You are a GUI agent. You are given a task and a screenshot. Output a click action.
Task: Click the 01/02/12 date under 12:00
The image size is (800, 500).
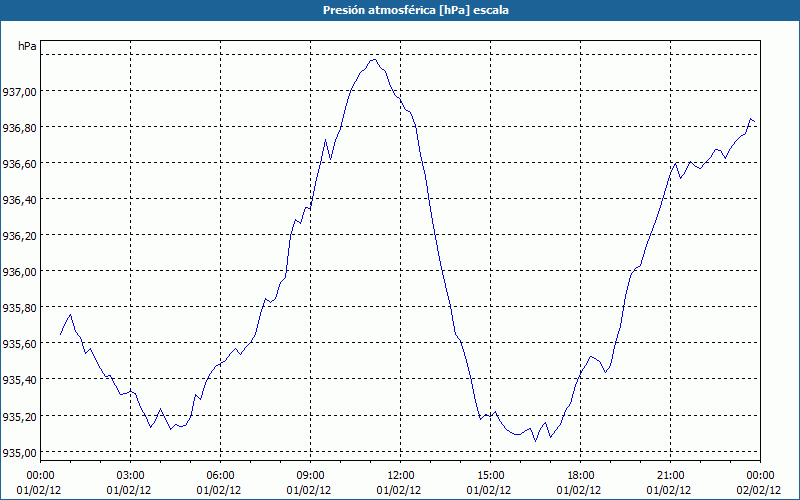coord(399,490)
